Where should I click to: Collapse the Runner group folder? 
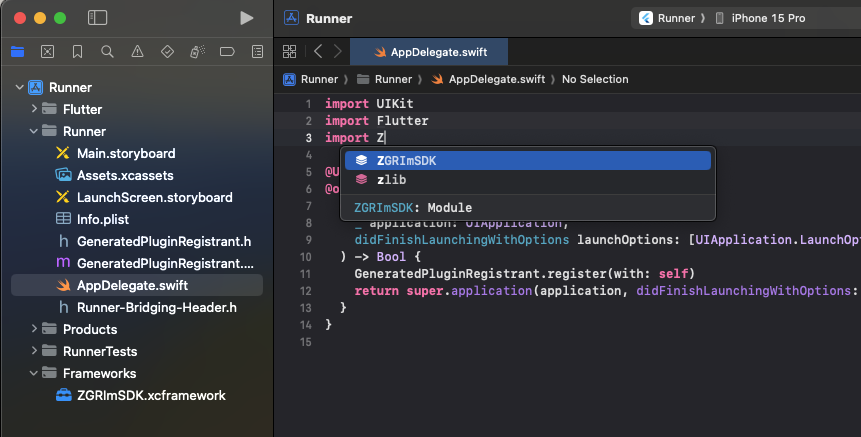pos(33,131)
